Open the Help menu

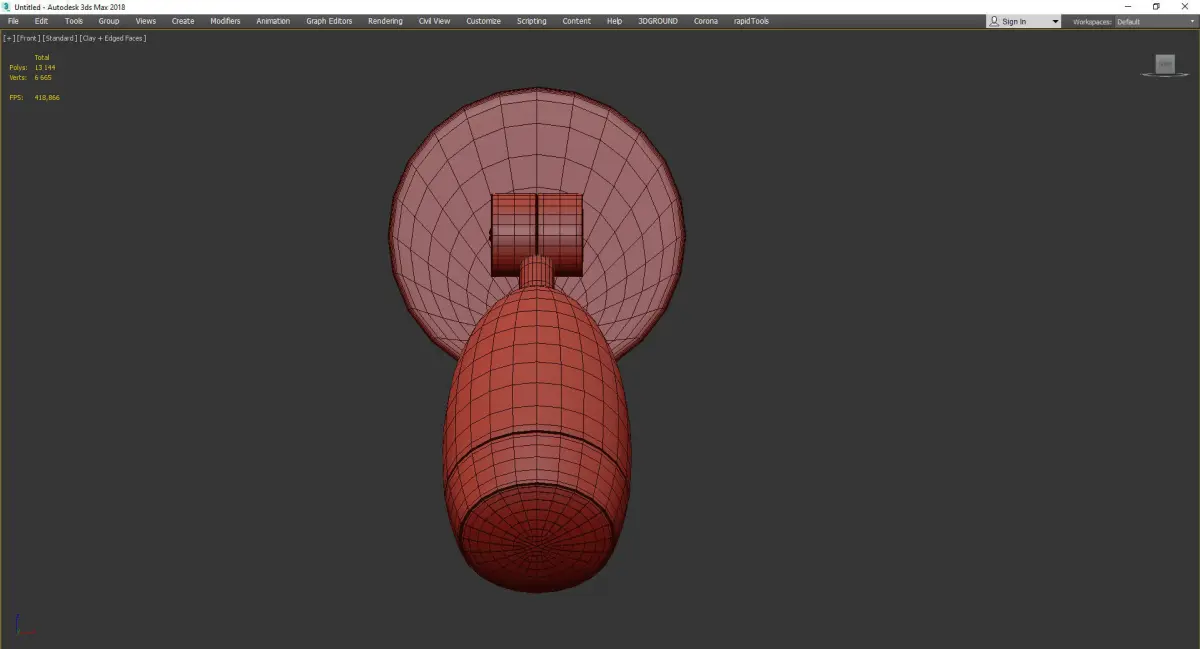614,21
